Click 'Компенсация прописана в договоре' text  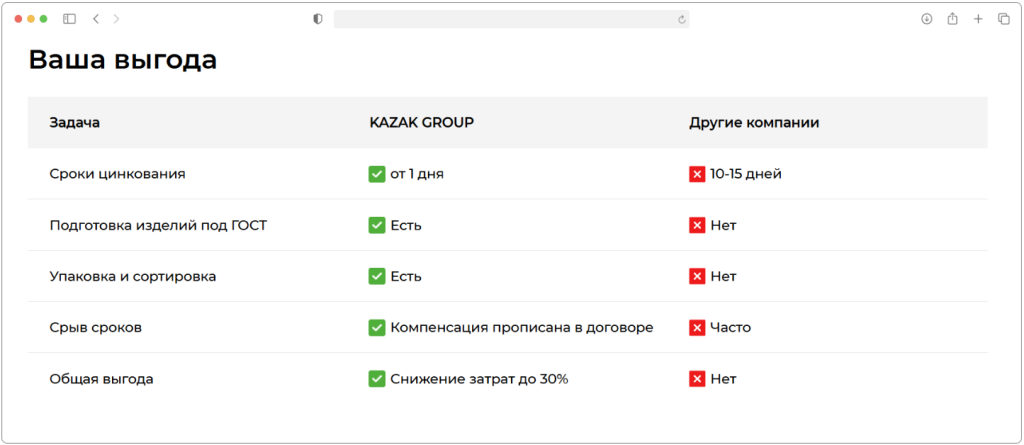[522, 327]
